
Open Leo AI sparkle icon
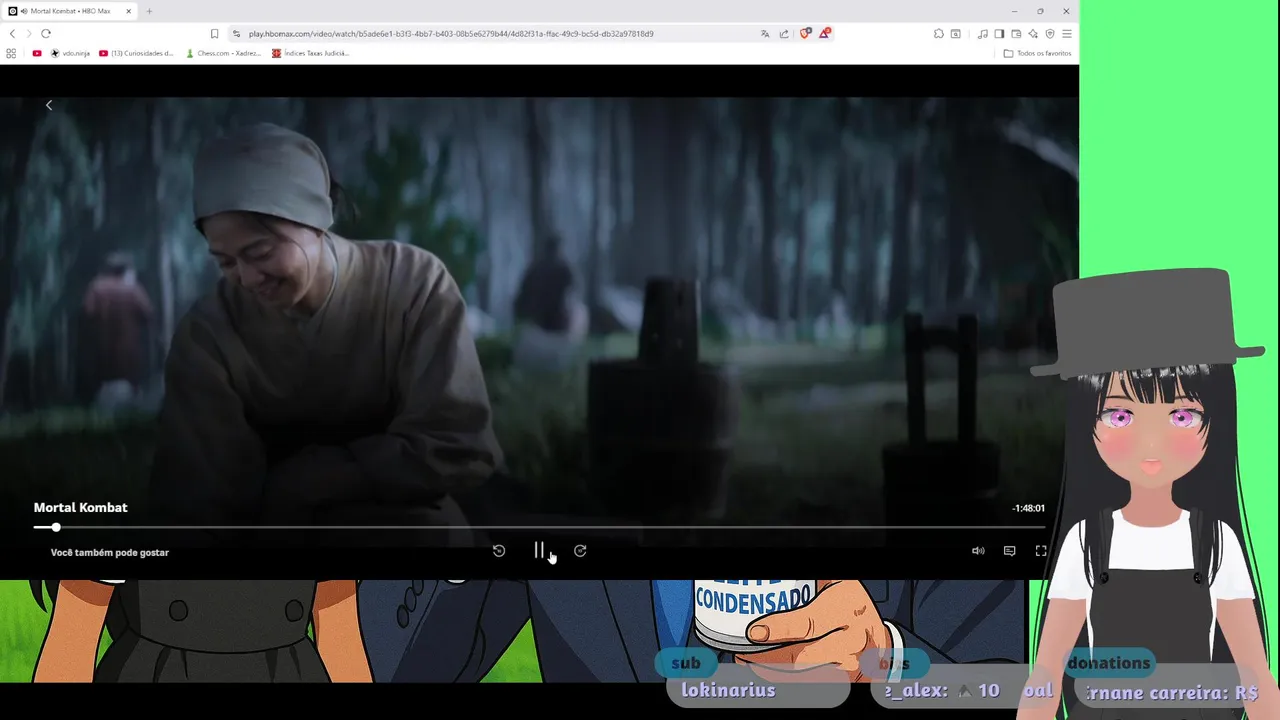(x=1033, y=33)
